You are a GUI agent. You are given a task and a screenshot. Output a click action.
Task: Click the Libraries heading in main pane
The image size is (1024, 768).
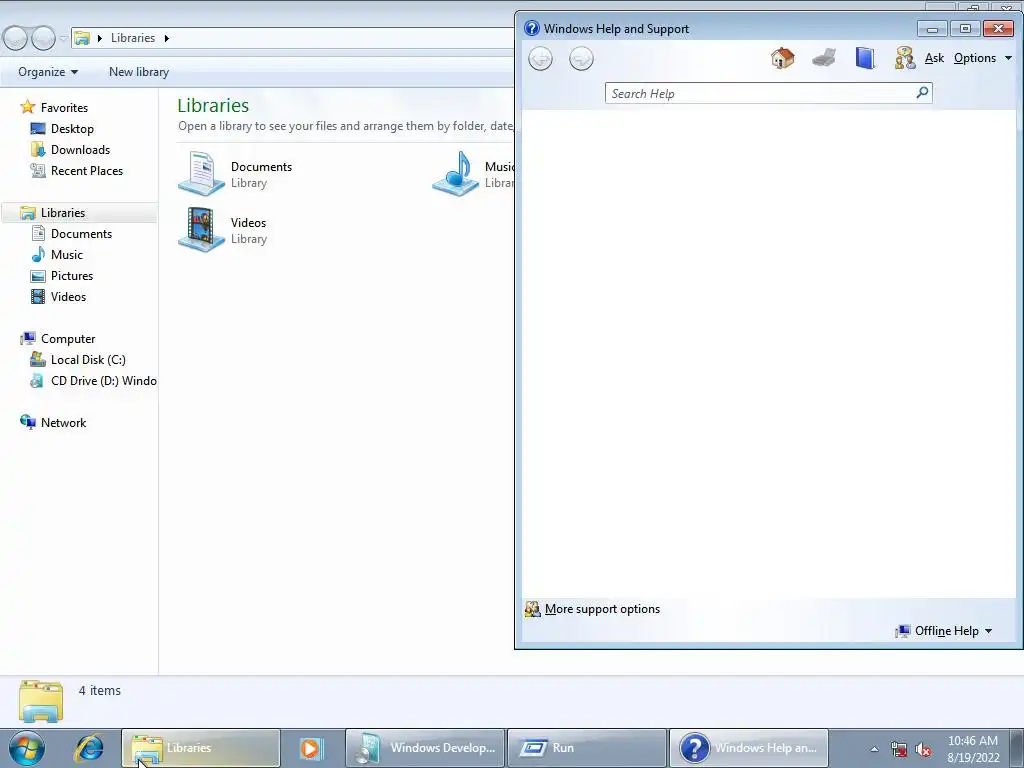213,105
